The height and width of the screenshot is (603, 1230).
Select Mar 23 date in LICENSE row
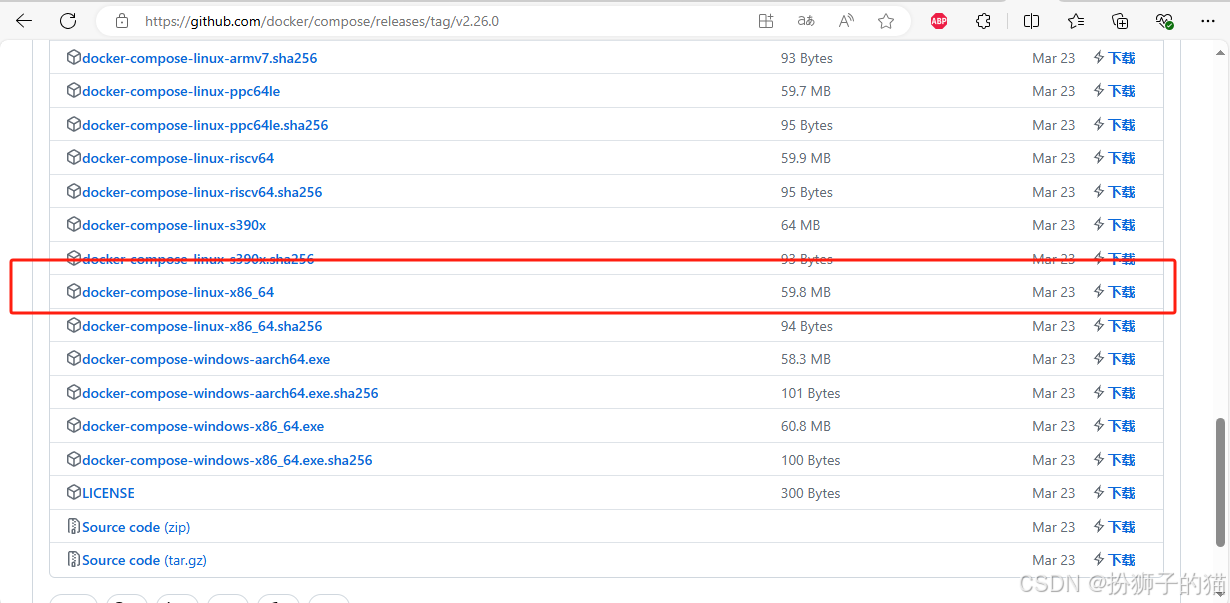pyautogui.click(x=1054, y=493)
